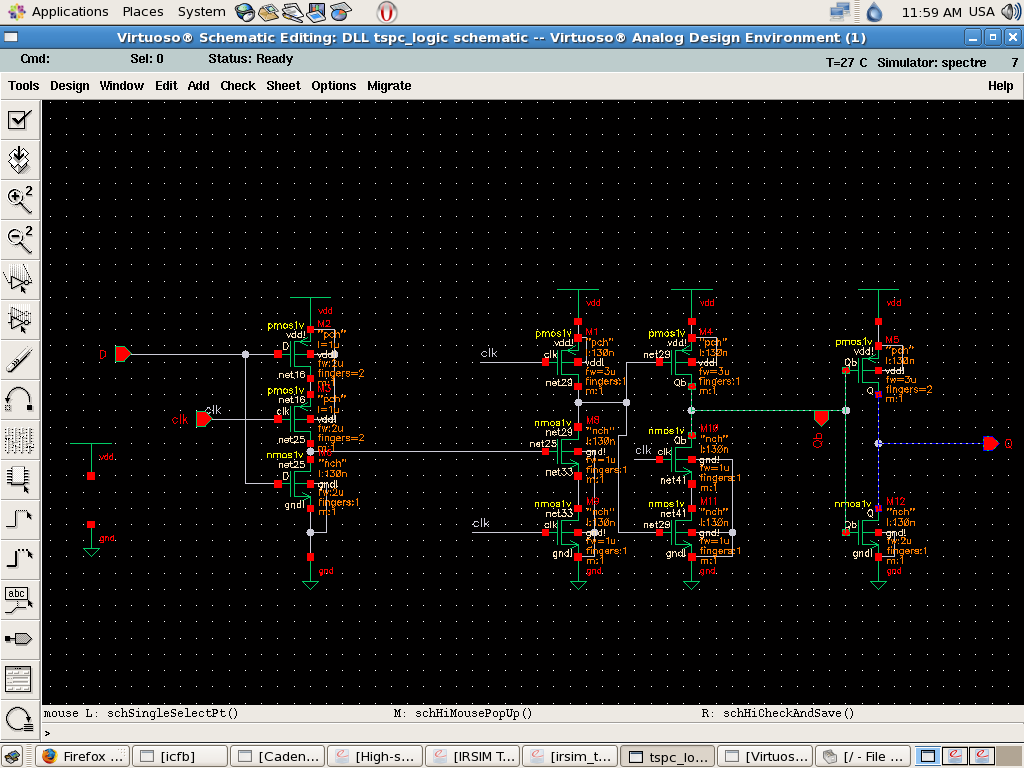Open the Design menu

70,86
